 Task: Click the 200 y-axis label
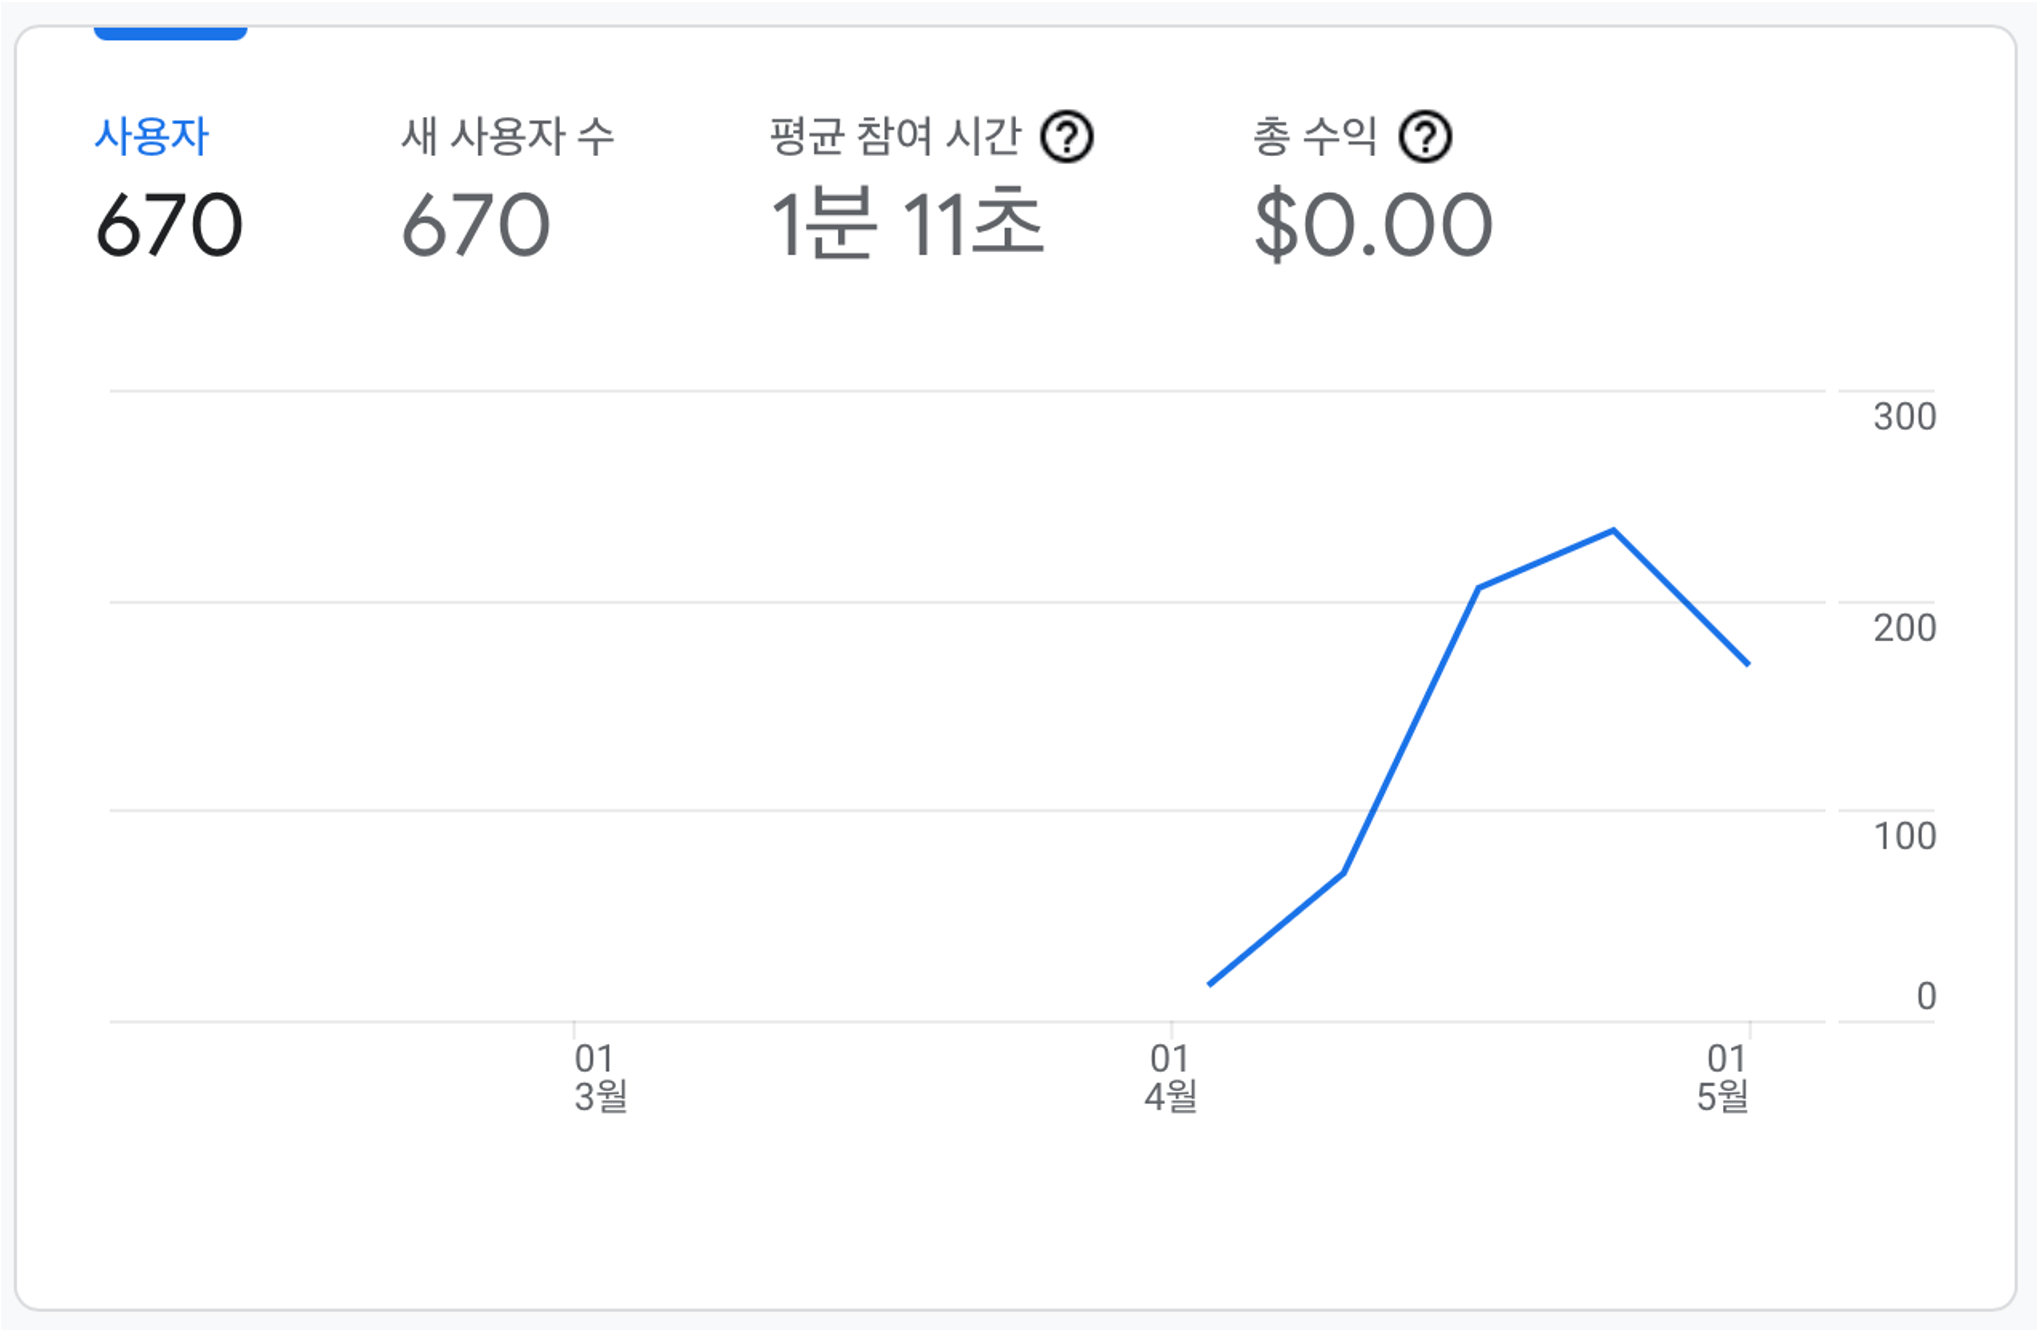click(1904, 628)
